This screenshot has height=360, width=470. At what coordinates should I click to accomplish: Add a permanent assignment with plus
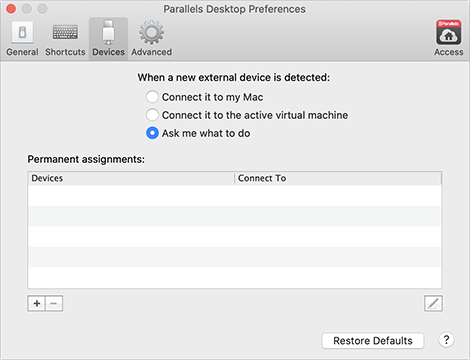[x=37, y=303]
